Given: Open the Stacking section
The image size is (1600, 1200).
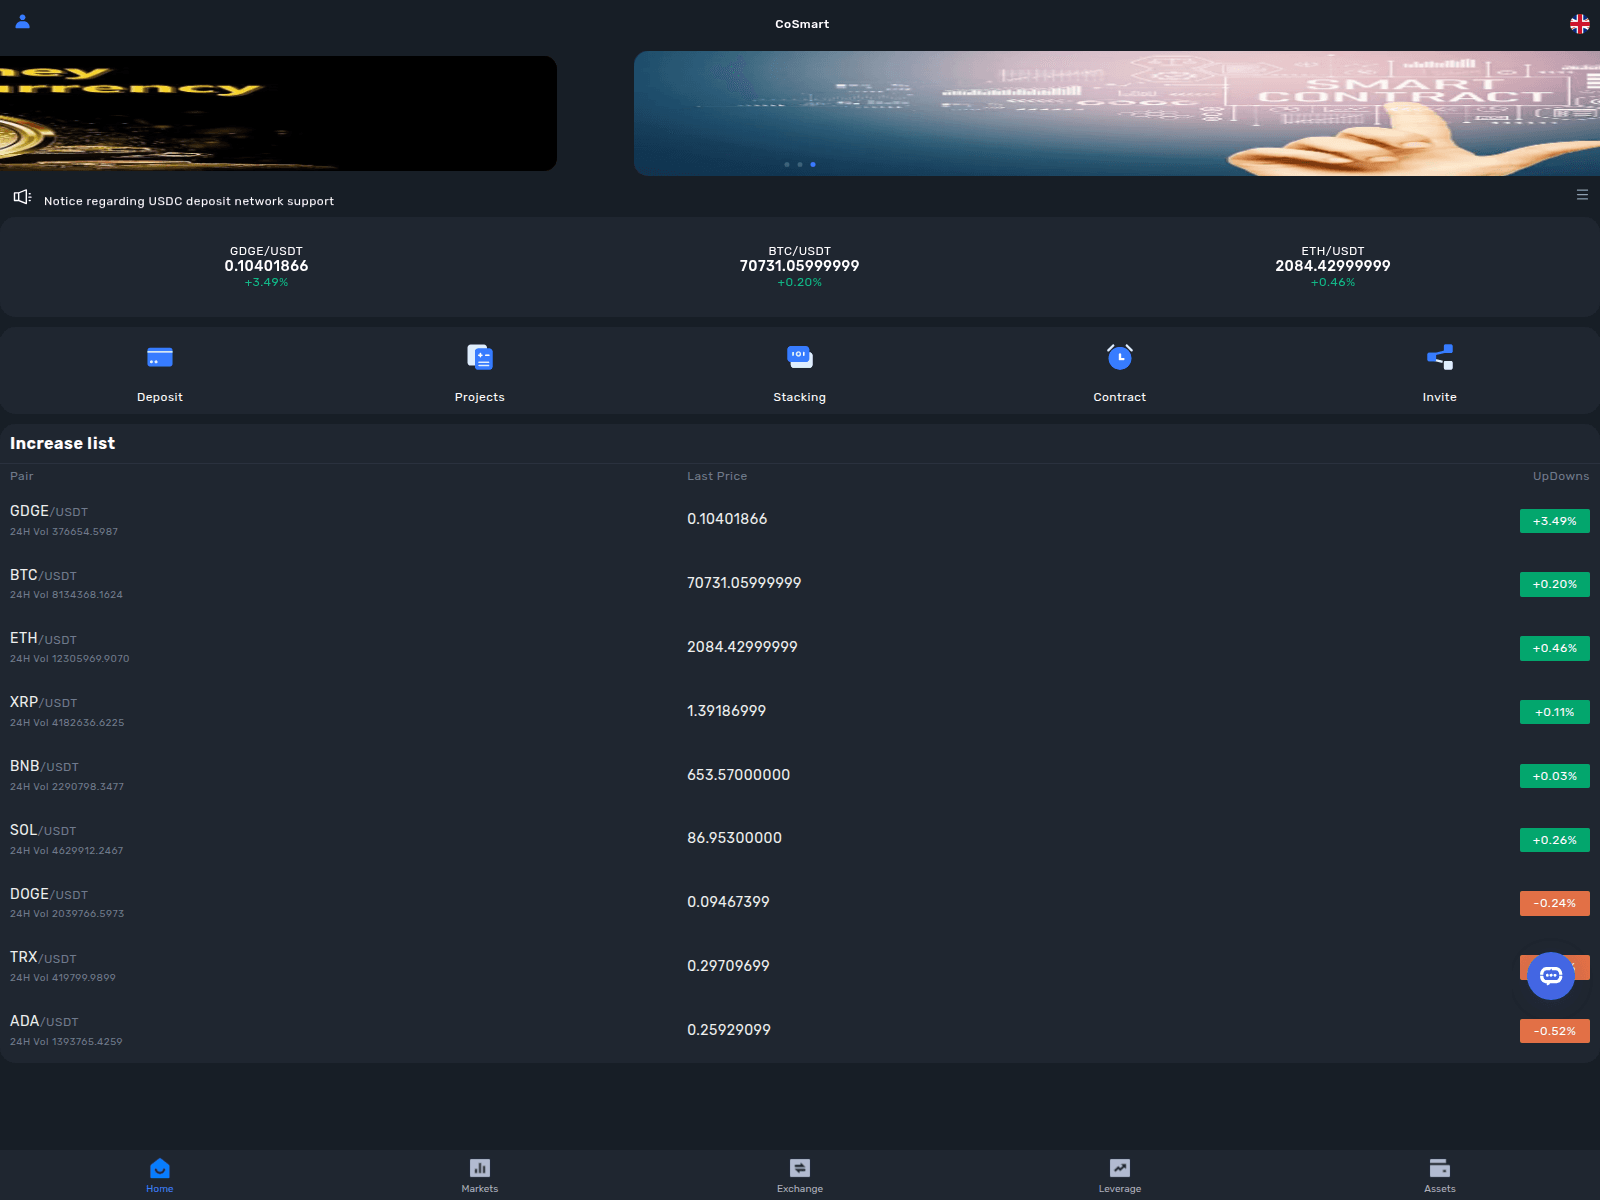Looking at the screenshot, I should (799, 370).
